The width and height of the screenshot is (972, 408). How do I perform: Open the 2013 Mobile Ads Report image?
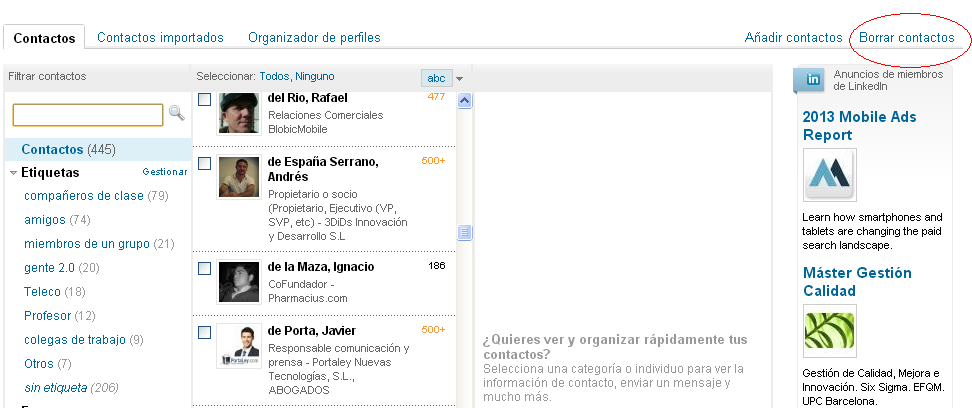tap(829, 174)
